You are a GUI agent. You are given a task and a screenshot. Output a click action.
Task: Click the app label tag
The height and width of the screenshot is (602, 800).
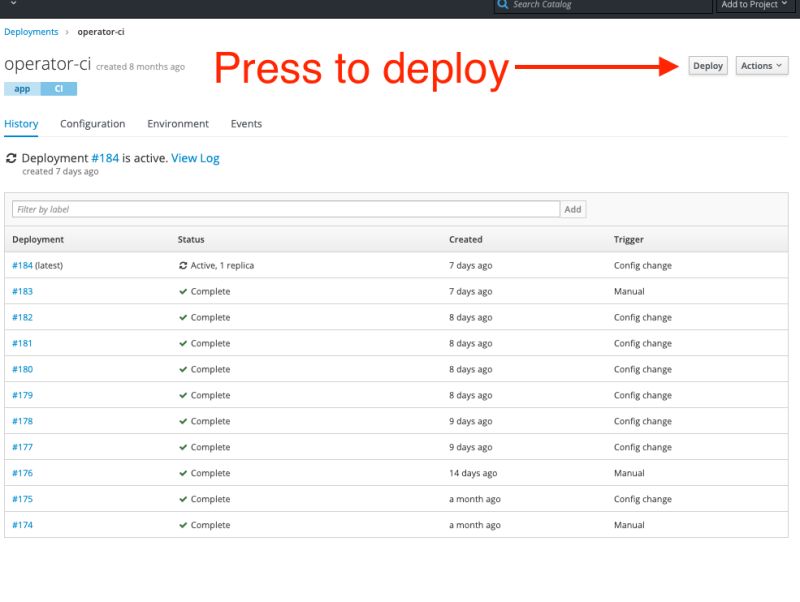click(x=22, y=89)
